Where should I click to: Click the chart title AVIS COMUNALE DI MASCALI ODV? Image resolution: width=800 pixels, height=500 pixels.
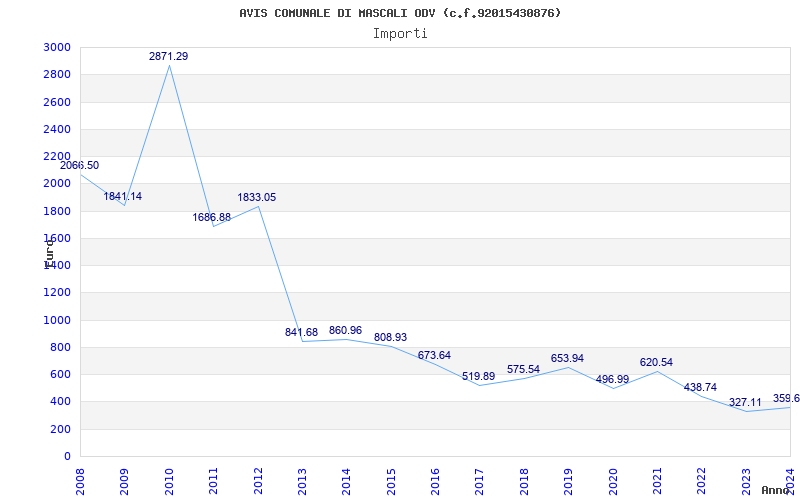coord(400,13)
